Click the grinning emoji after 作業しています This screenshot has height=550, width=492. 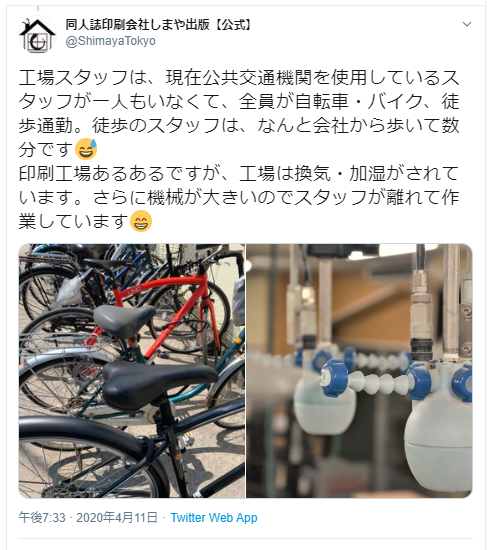tap(141, 221)
